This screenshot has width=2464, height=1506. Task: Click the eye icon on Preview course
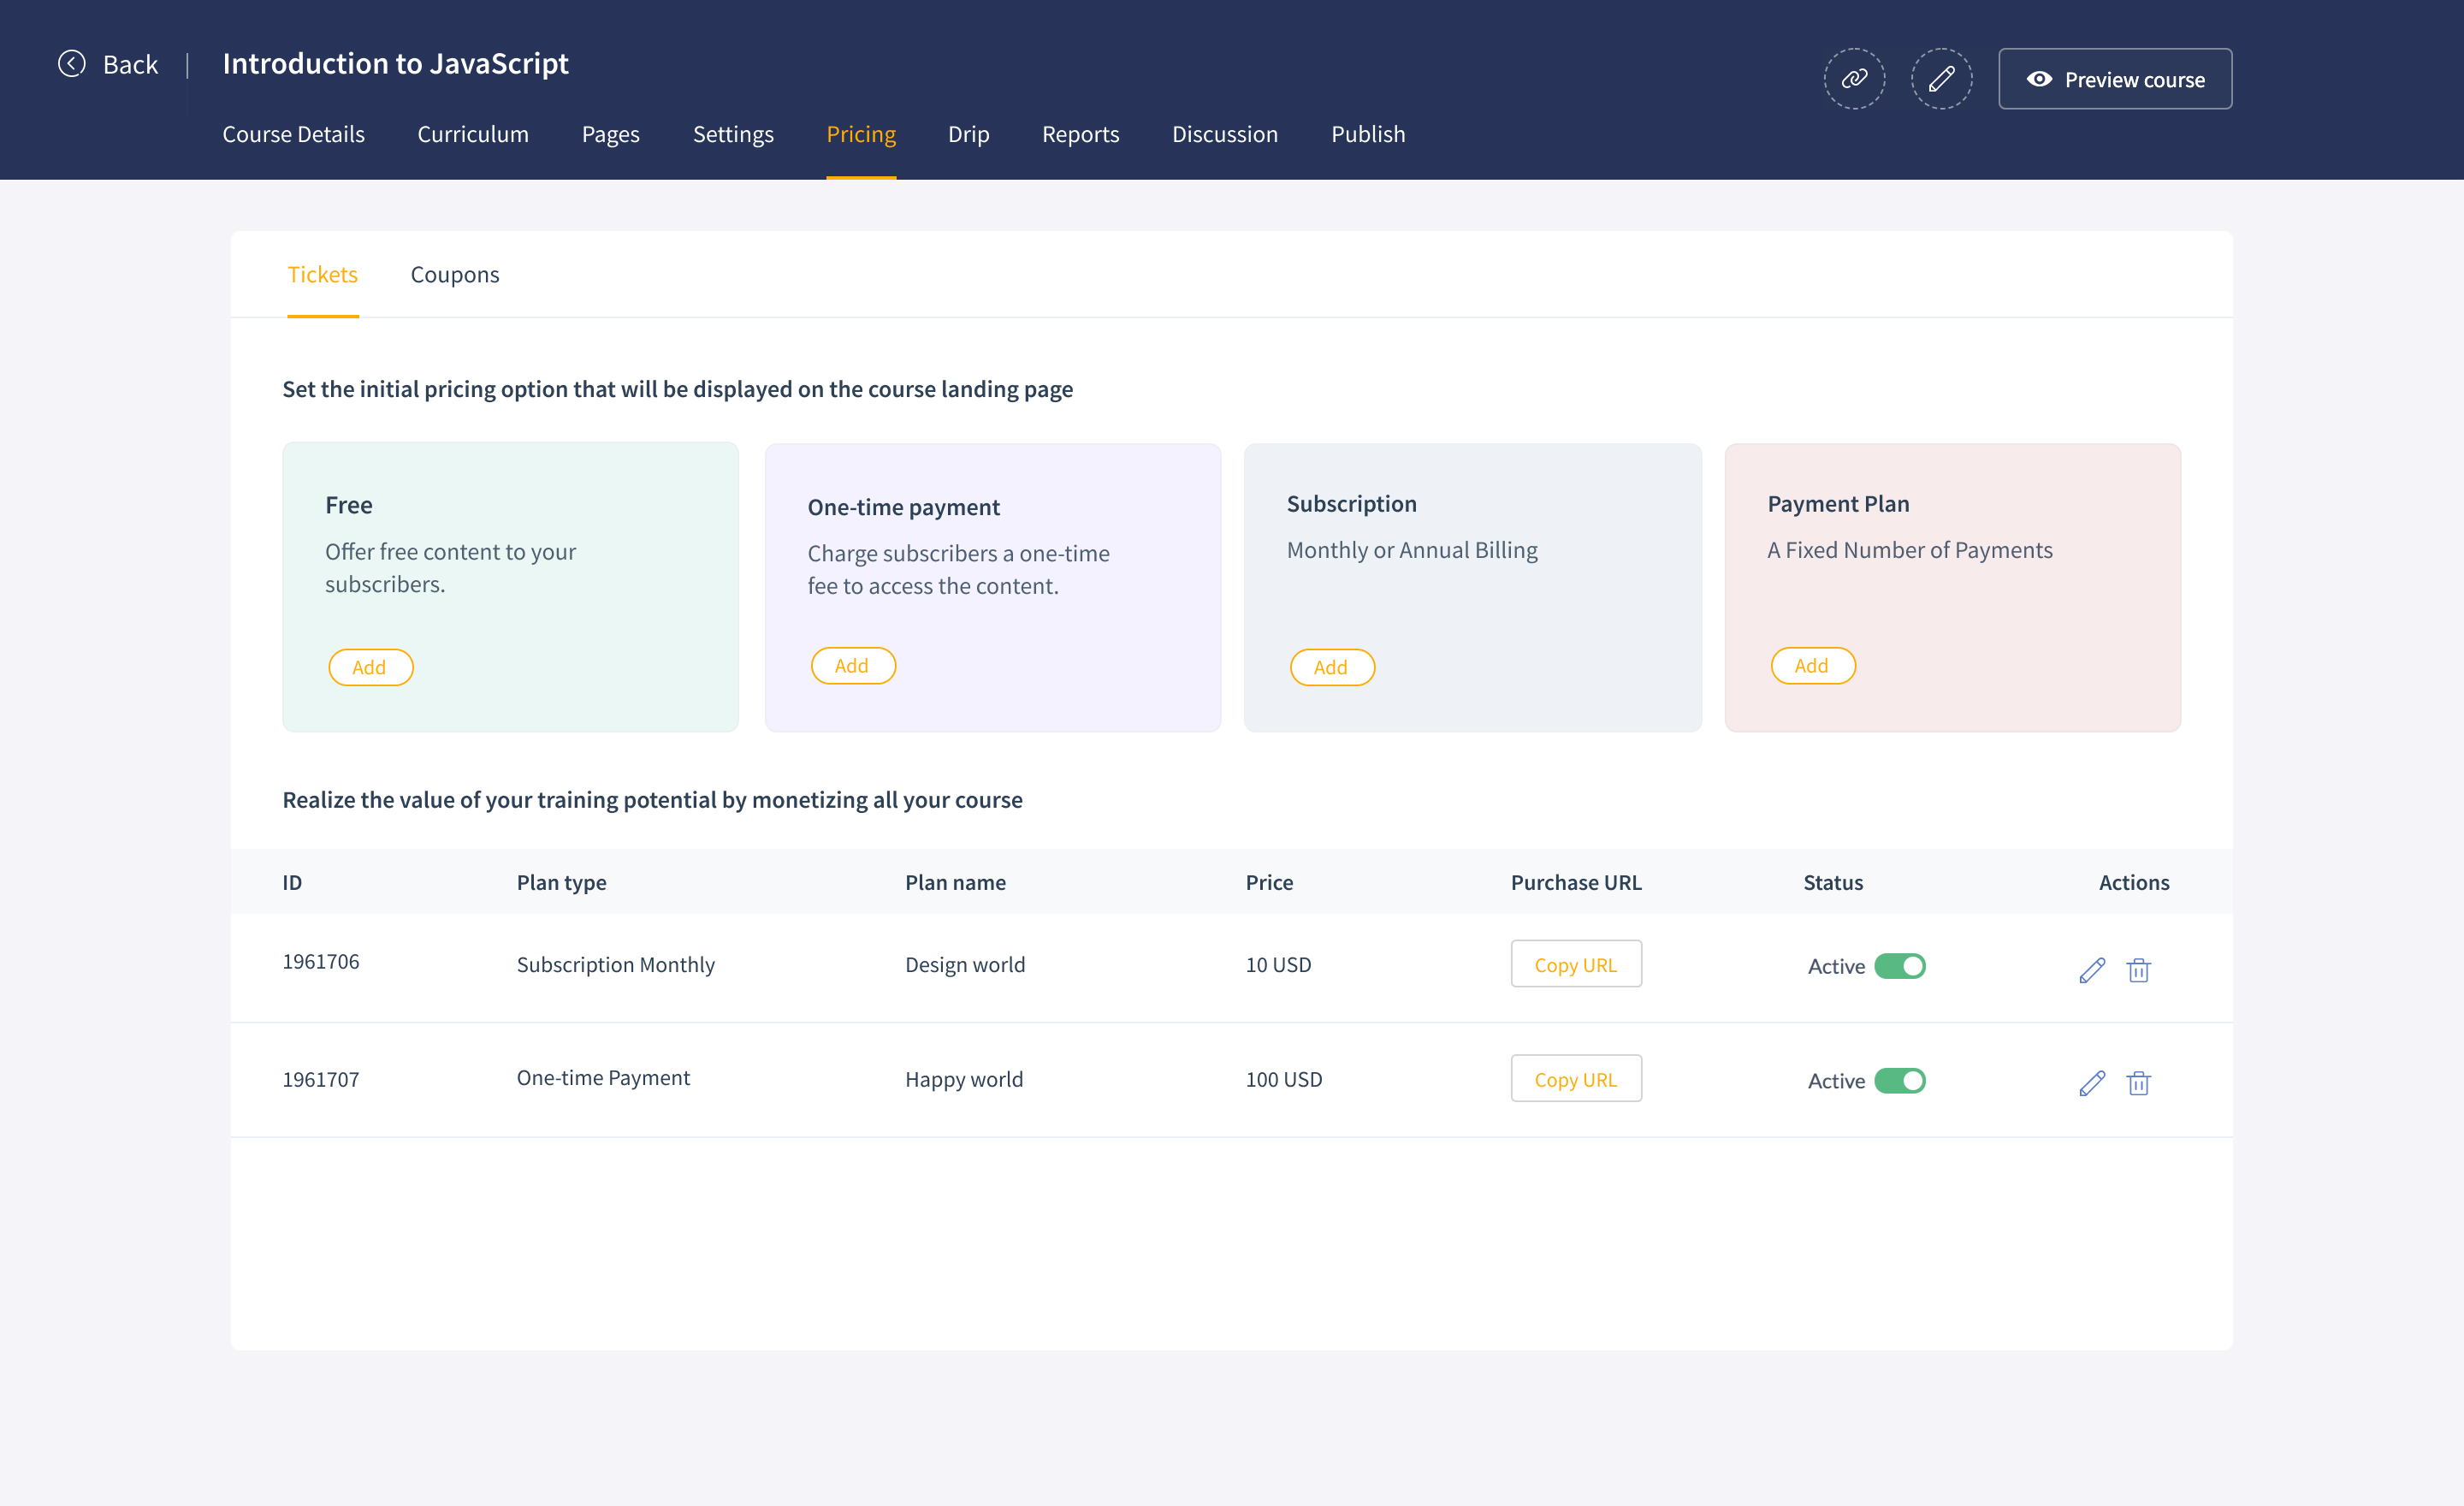(x=2040, y=79)
